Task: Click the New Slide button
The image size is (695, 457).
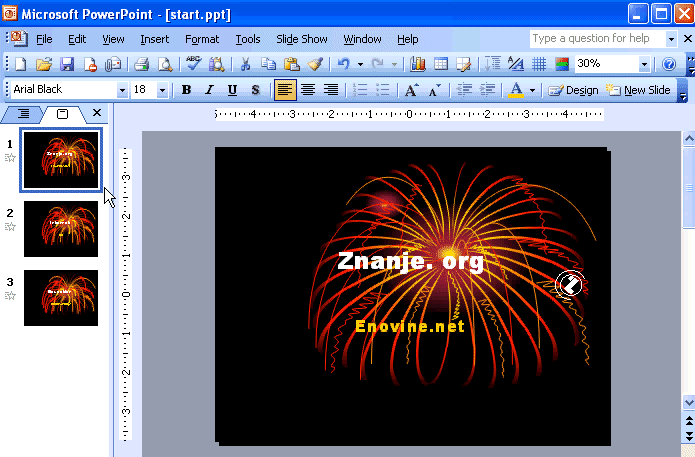Action: point(638,90)
